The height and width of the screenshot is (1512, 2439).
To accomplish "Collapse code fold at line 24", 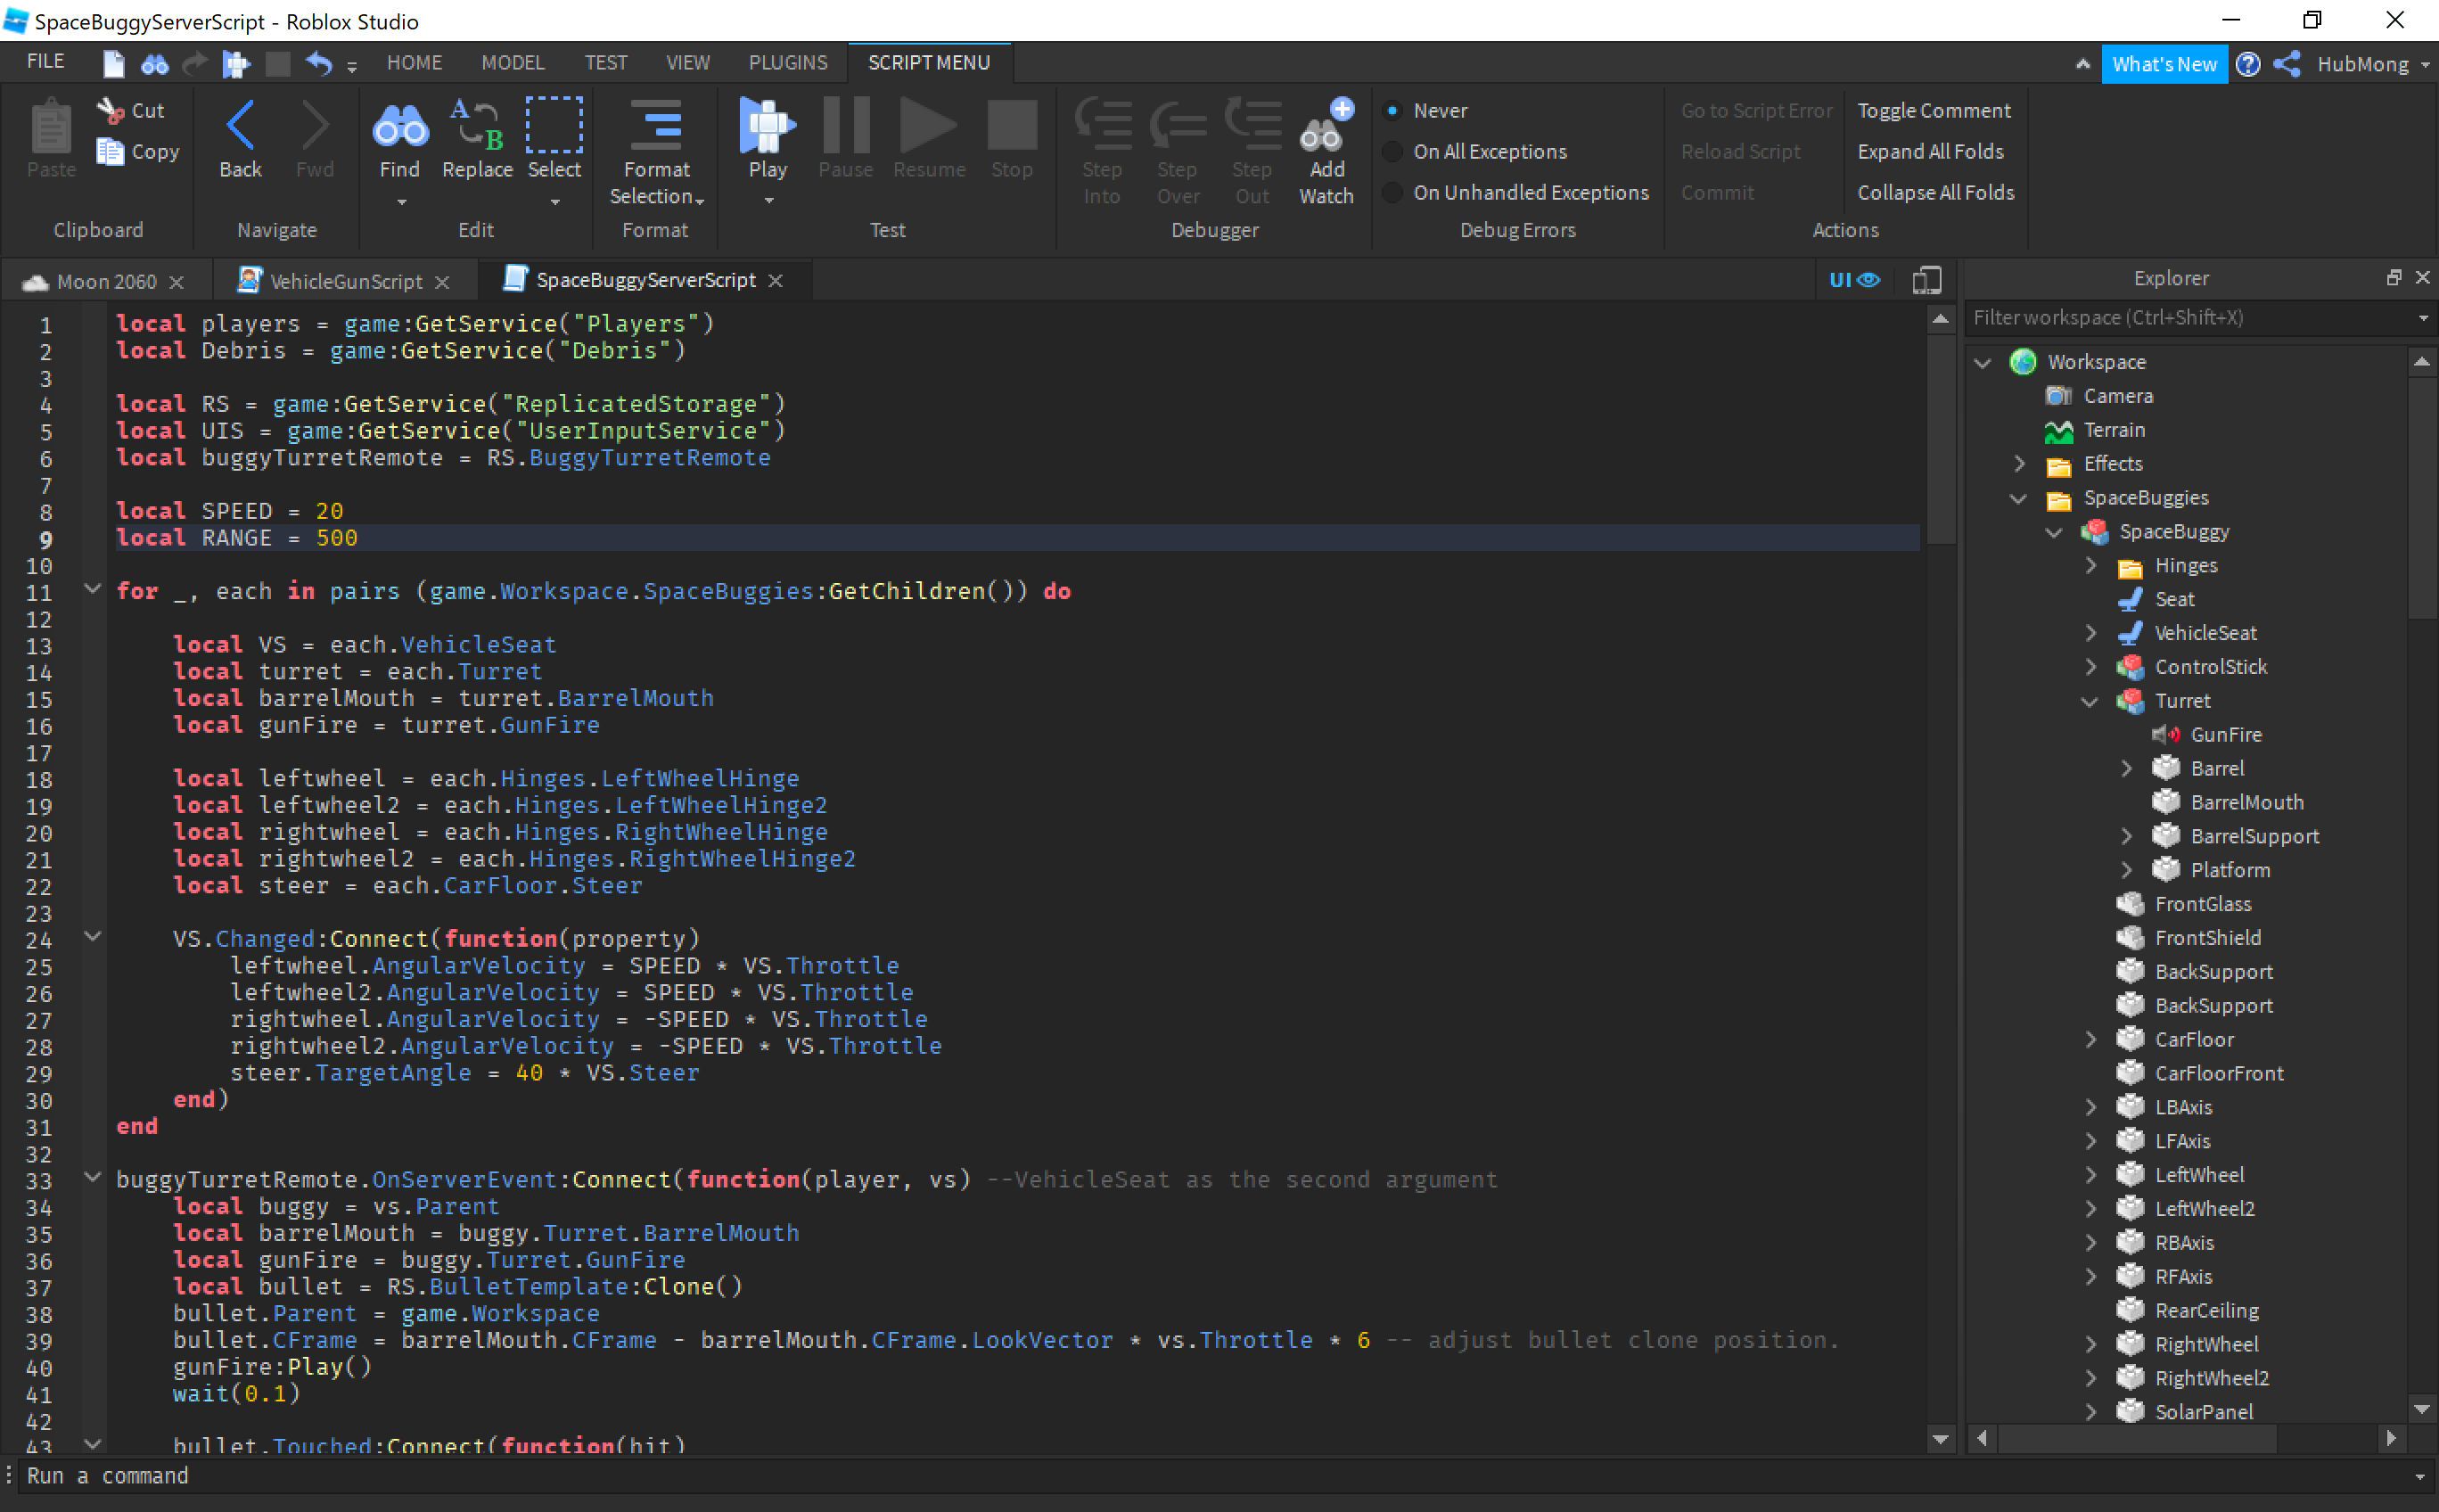I will click(x=92, y=937).
